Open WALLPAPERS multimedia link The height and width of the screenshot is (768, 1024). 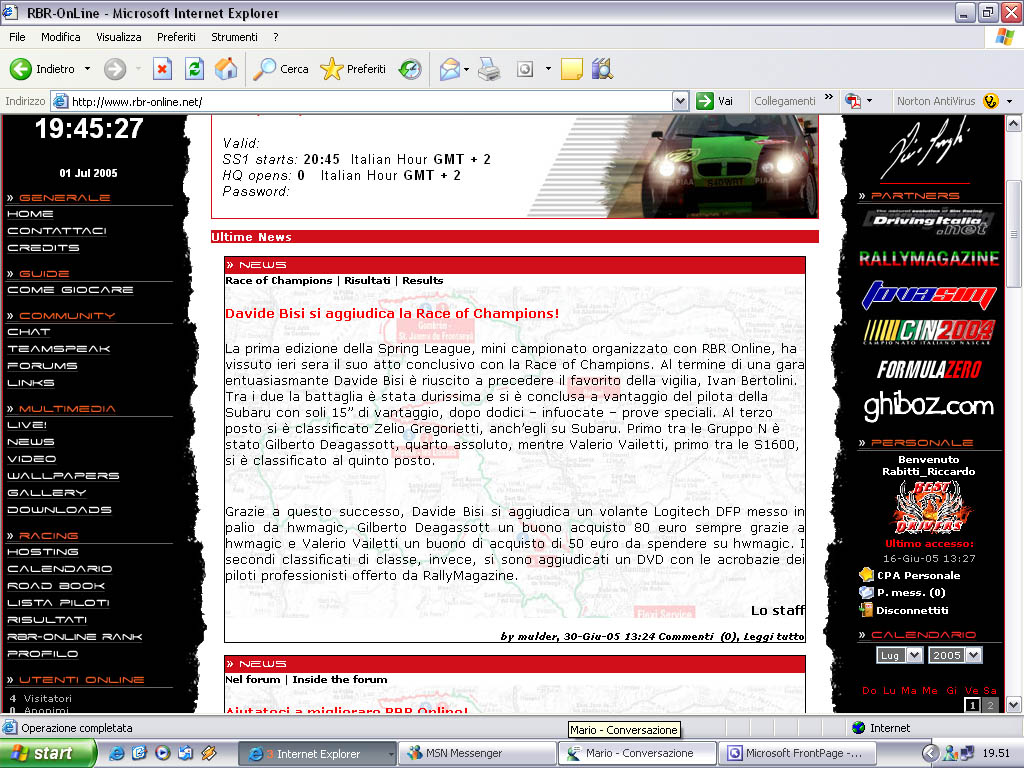click(x=63, y=475)
